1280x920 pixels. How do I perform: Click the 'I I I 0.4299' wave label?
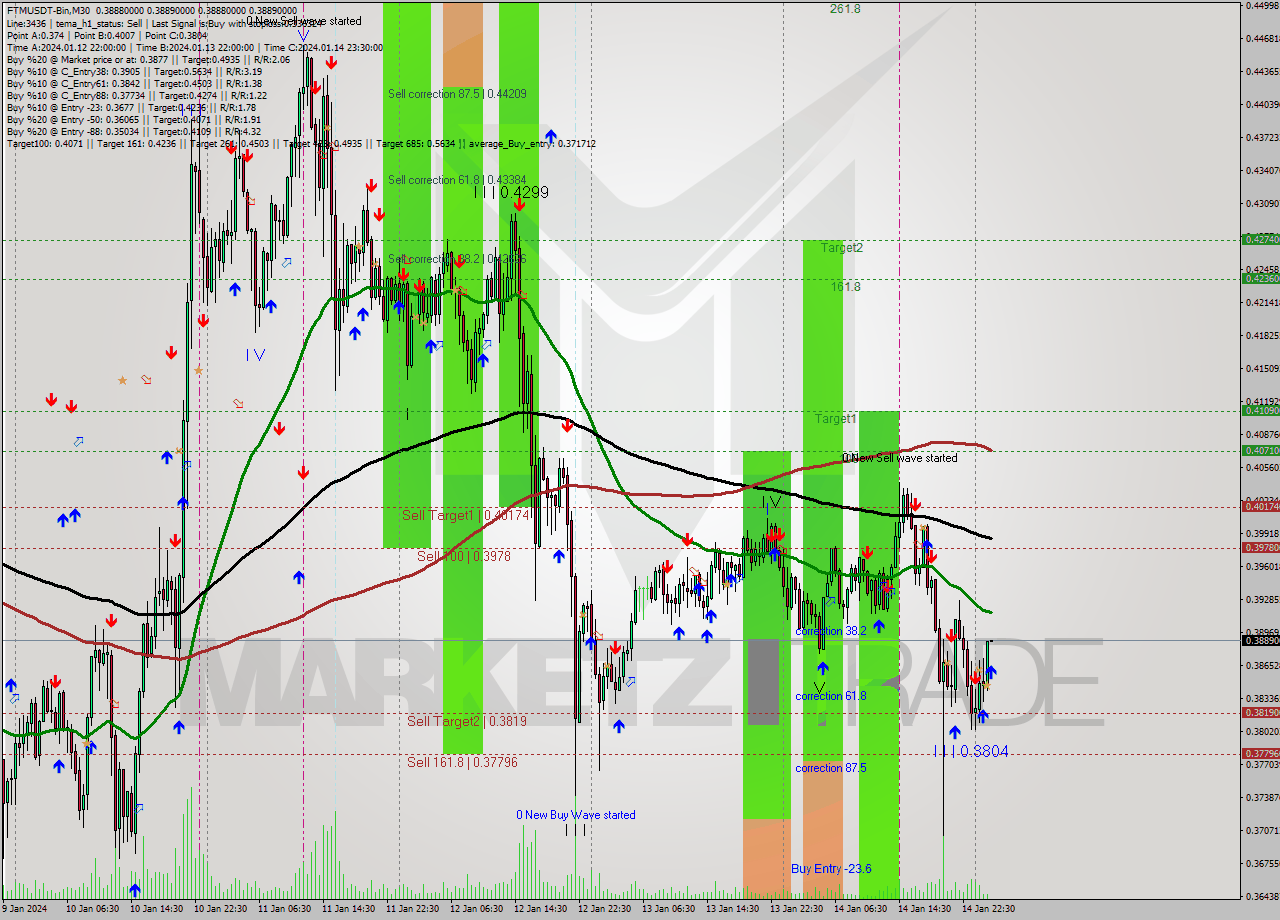coord(511,192)
